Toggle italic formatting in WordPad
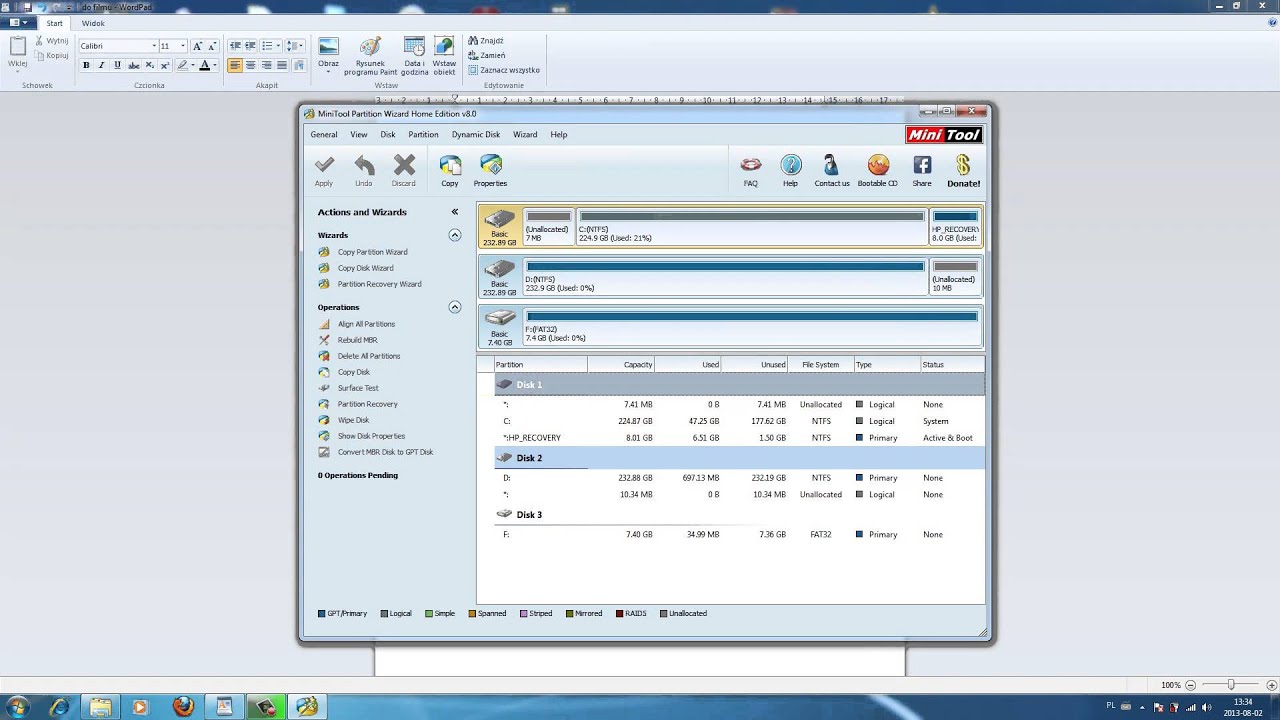 pos(101,65)
